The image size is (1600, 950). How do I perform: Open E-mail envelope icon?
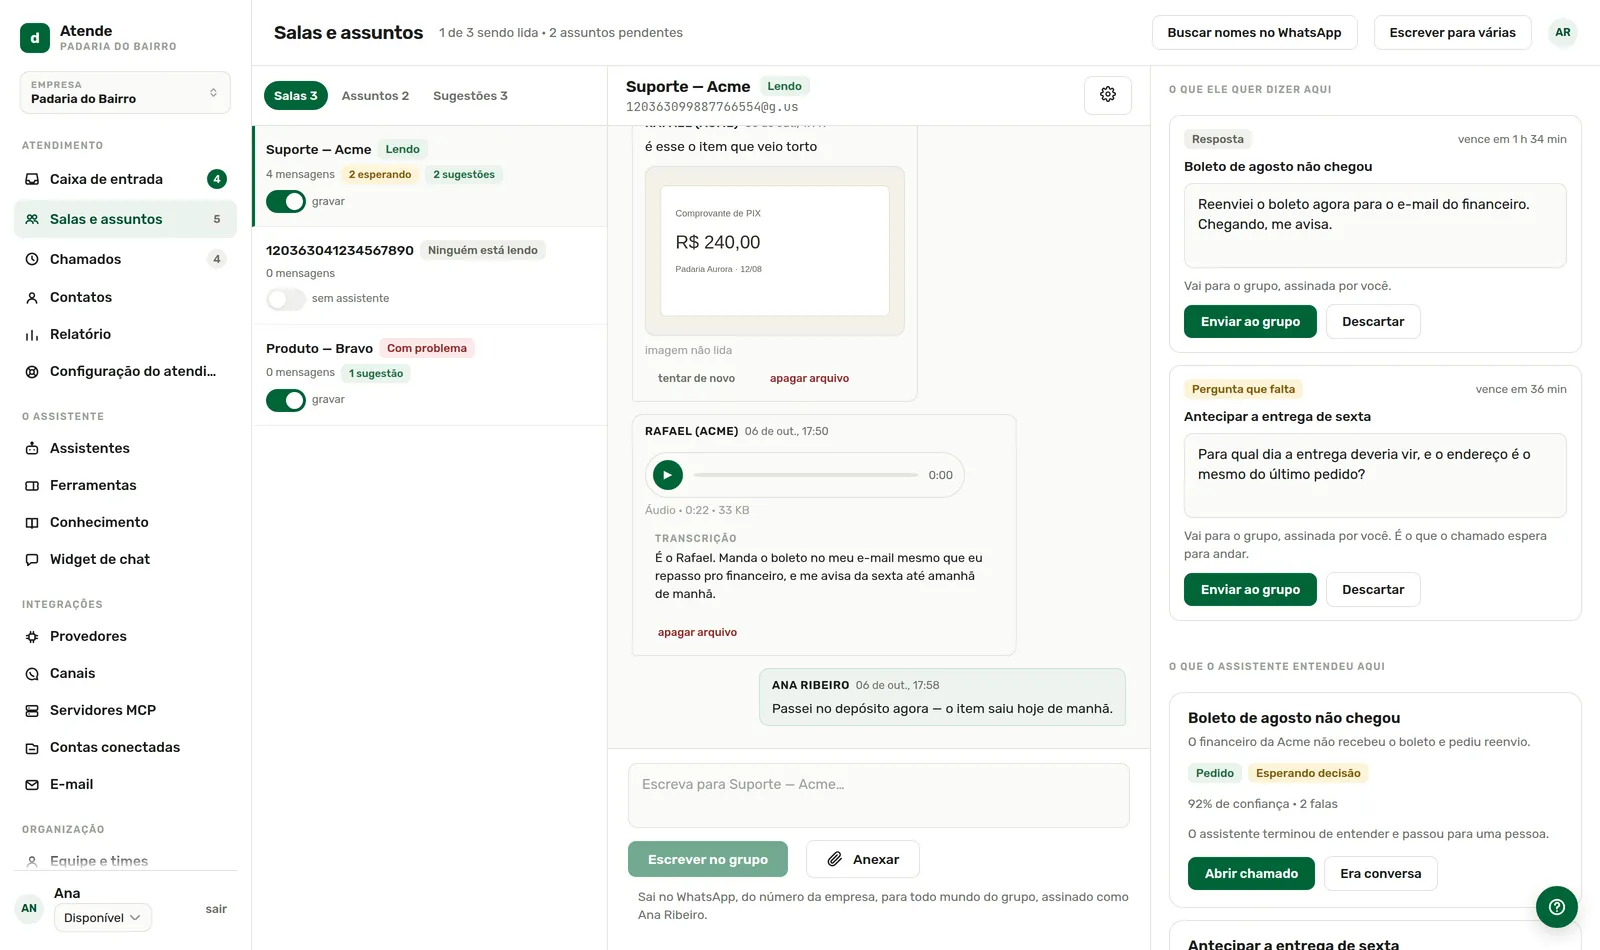(32, 784)
